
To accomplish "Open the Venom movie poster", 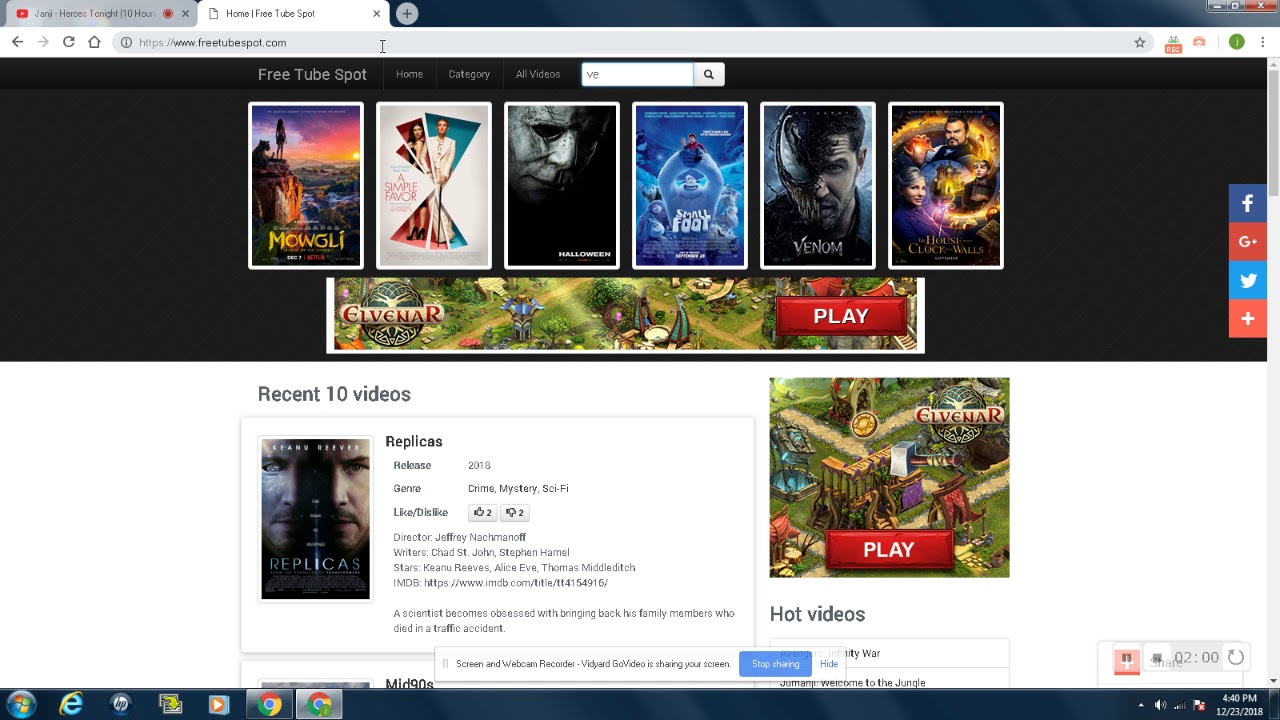I will 818,186.
